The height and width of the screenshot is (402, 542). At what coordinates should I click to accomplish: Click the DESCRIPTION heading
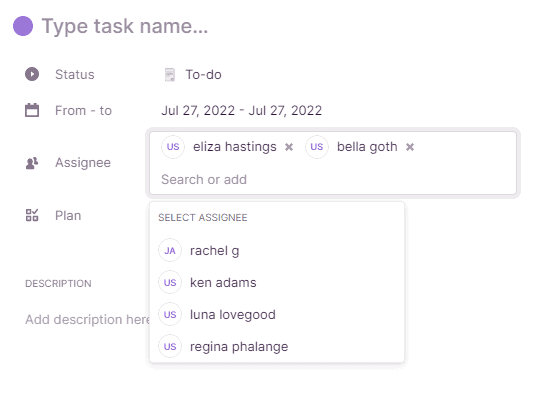(x=58, y=283)
